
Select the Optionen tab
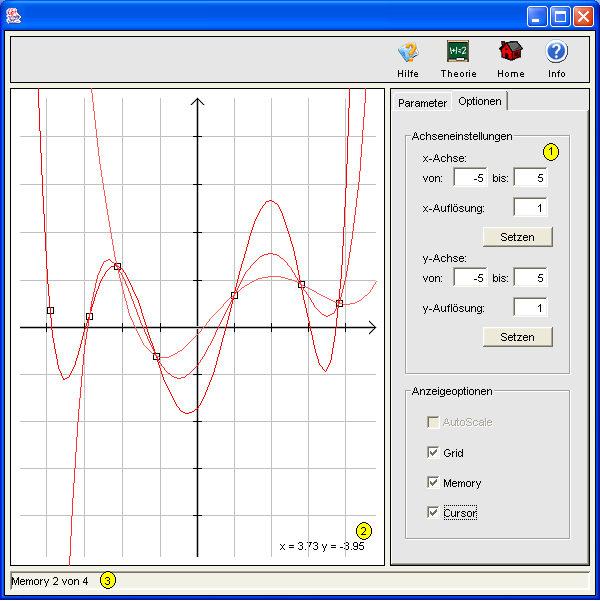click(x=479, y=102)
